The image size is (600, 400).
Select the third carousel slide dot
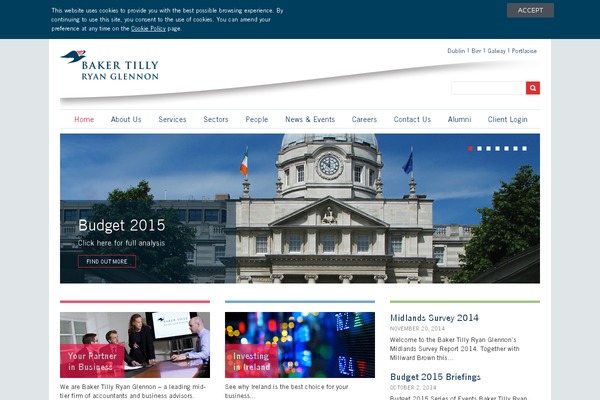tap(488, 149)
